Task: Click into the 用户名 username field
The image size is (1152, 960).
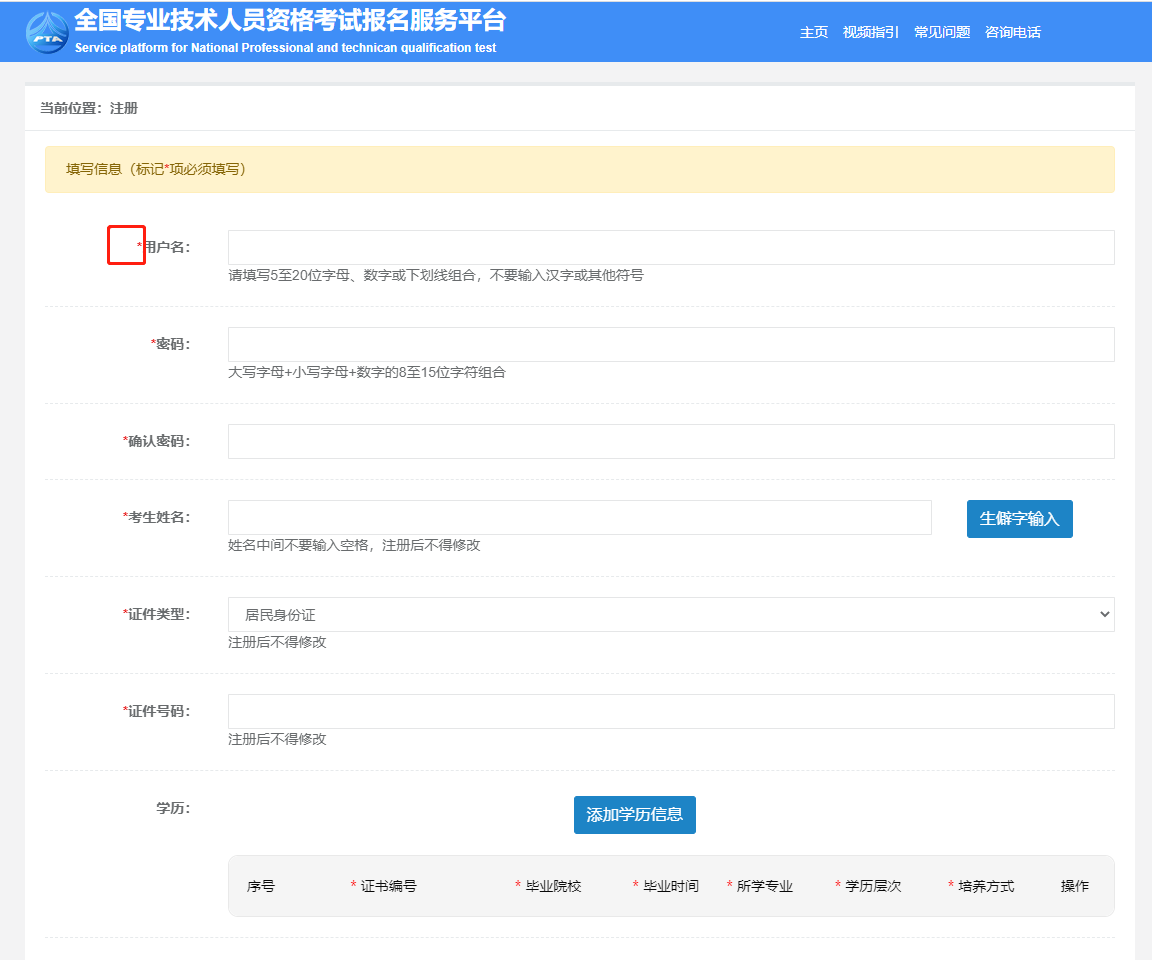Action: (x=670, y=247)
